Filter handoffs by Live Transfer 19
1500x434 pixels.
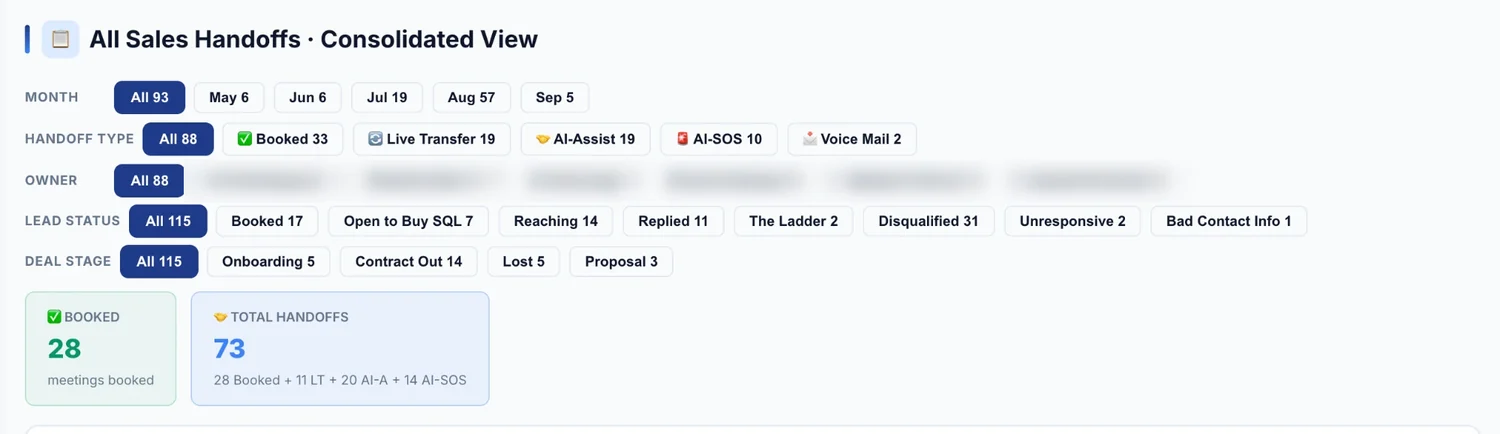[x=432, y=139]
